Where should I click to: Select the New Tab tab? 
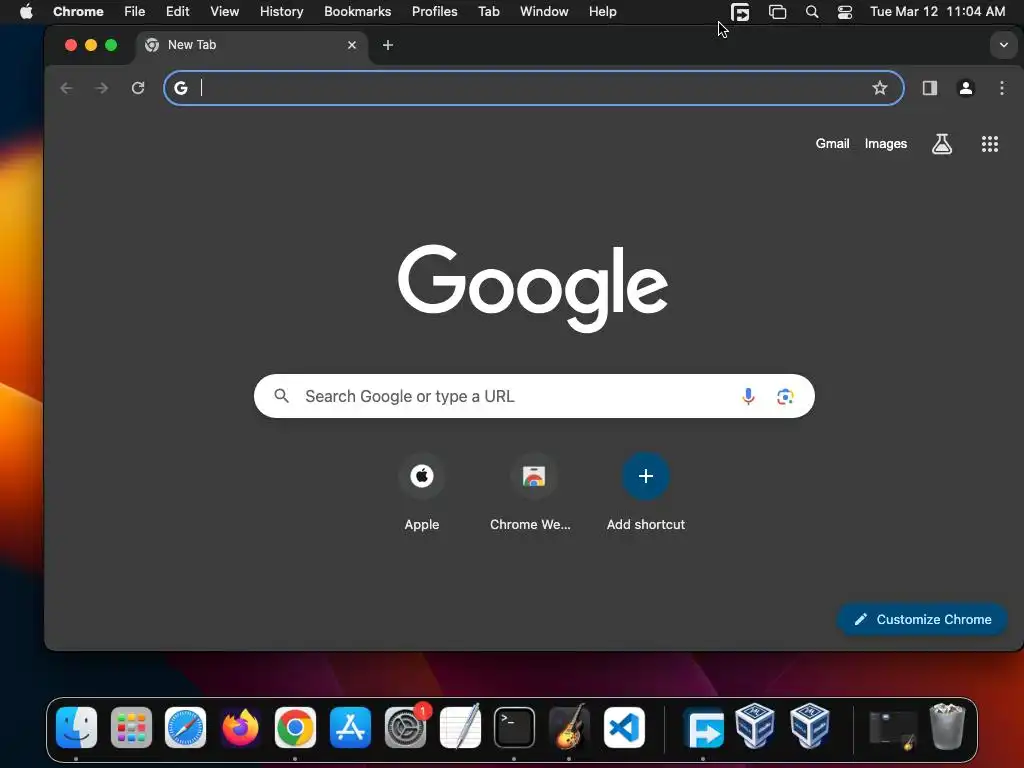(251, 45)
